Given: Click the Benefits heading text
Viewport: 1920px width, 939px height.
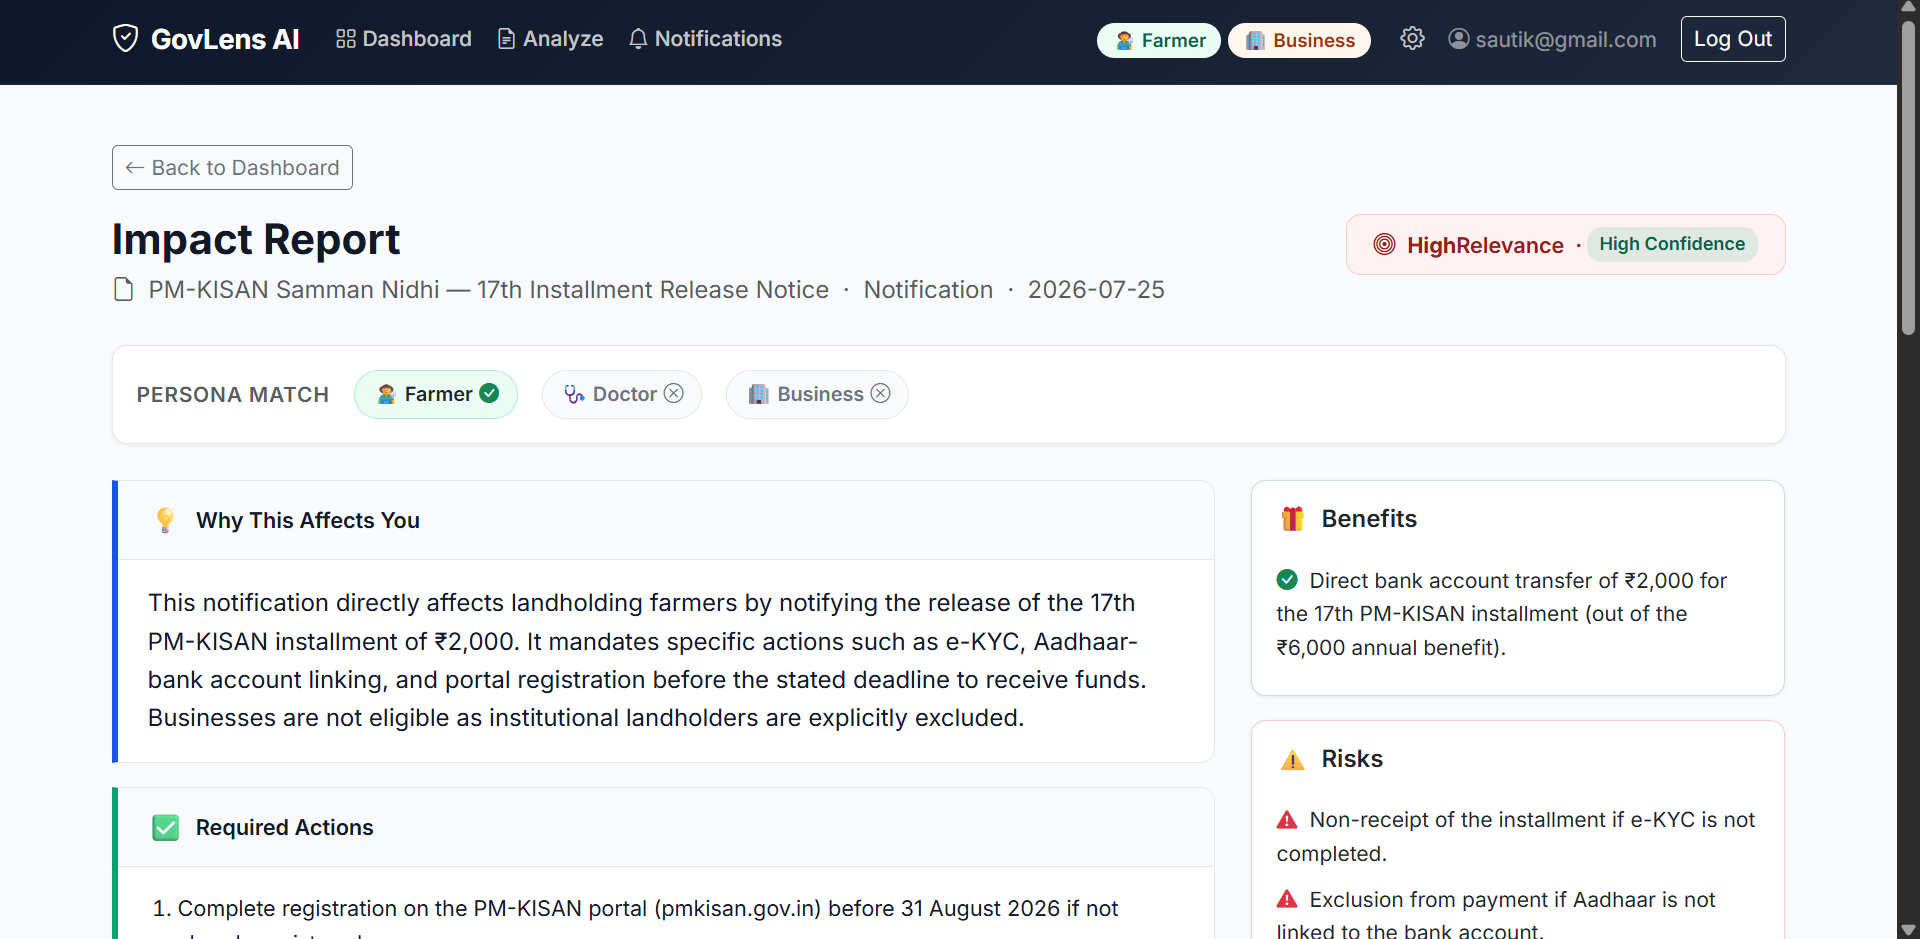Looking at the screenshot, I should pos(1369,519).
